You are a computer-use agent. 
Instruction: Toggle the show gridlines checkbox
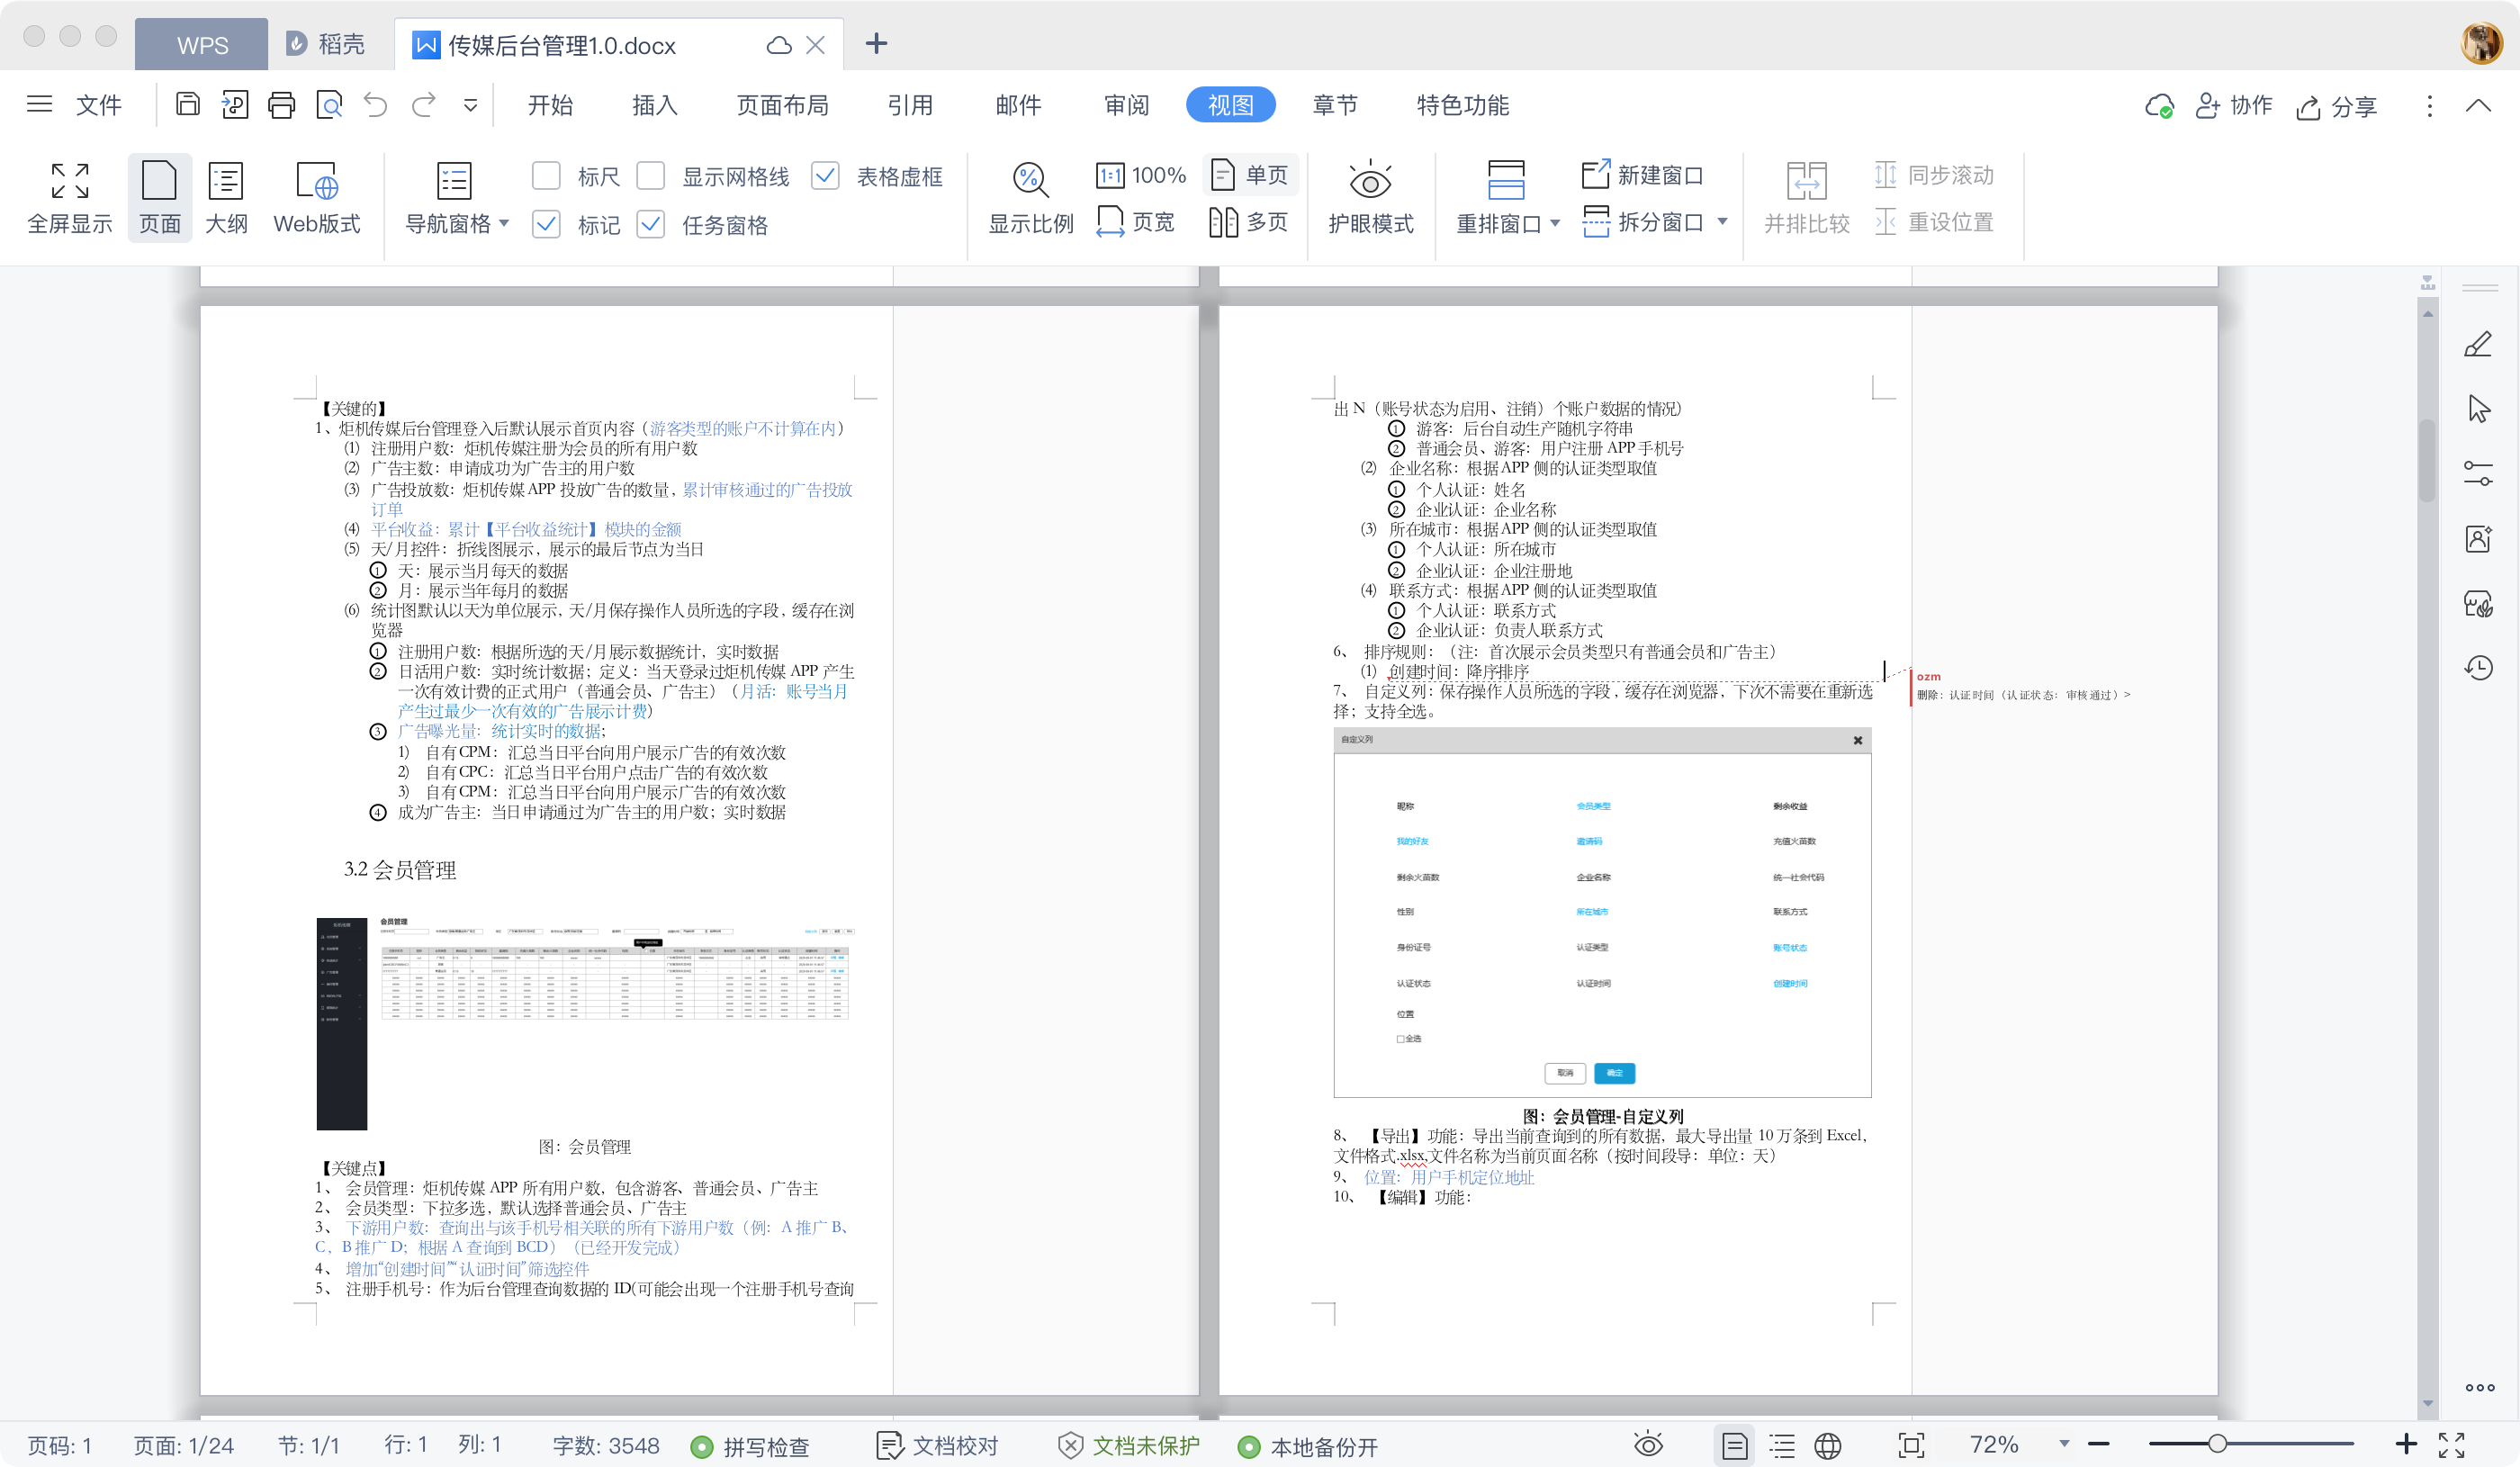pyautogui.click(x=651, y=176)
